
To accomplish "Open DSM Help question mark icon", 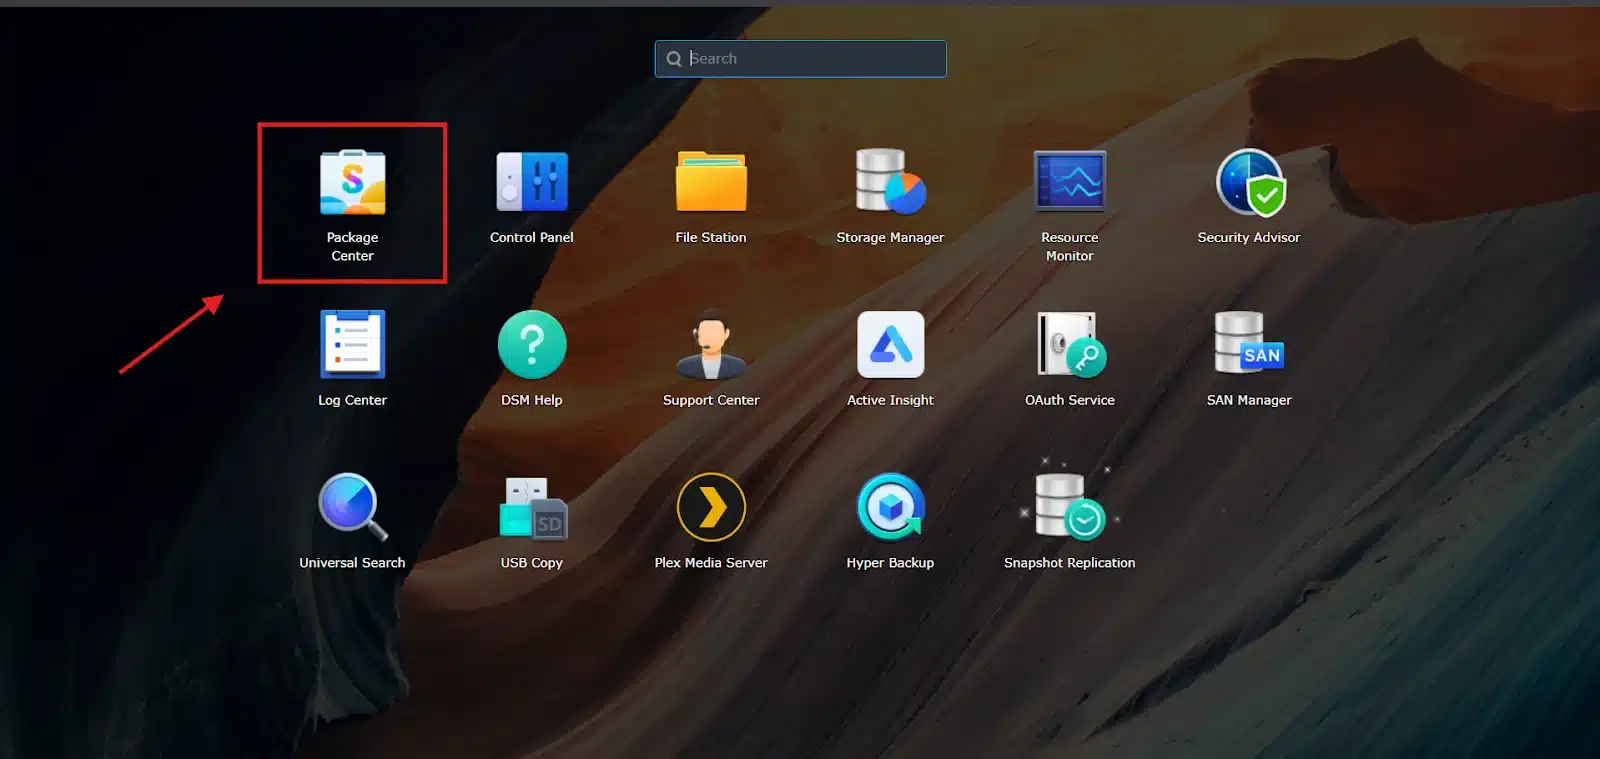I will point(532,344).
